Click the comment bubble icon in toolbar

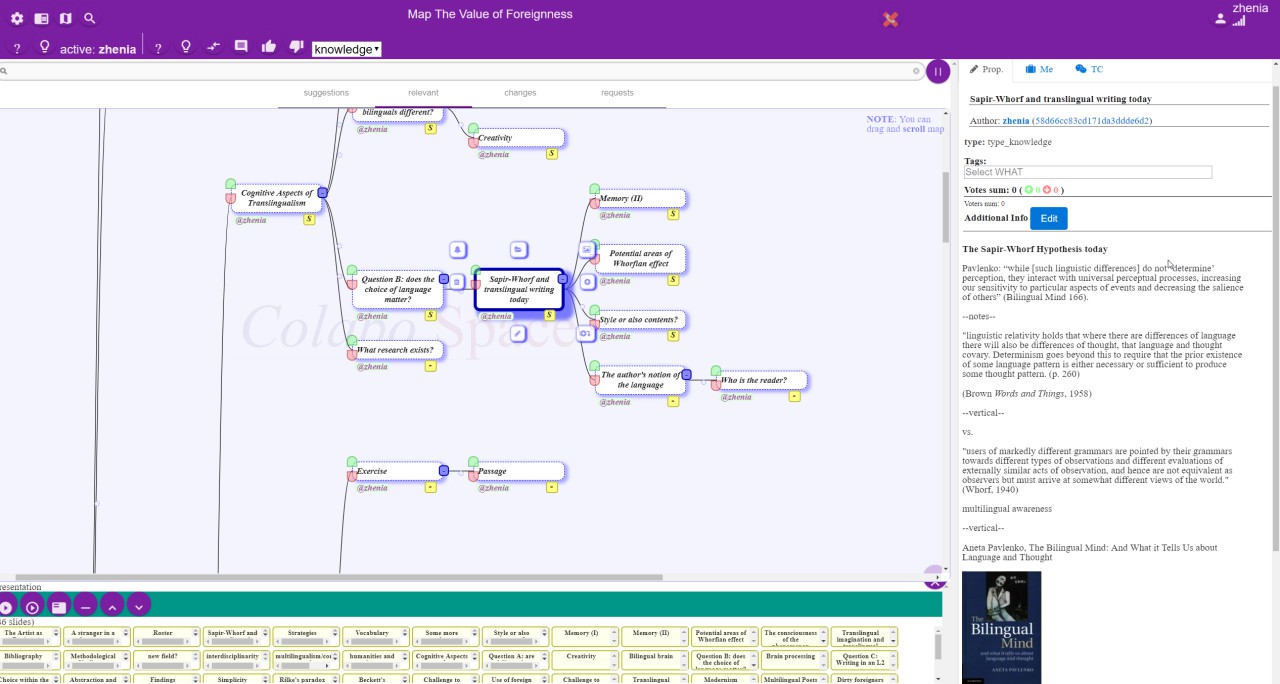[x=241, y=47]
